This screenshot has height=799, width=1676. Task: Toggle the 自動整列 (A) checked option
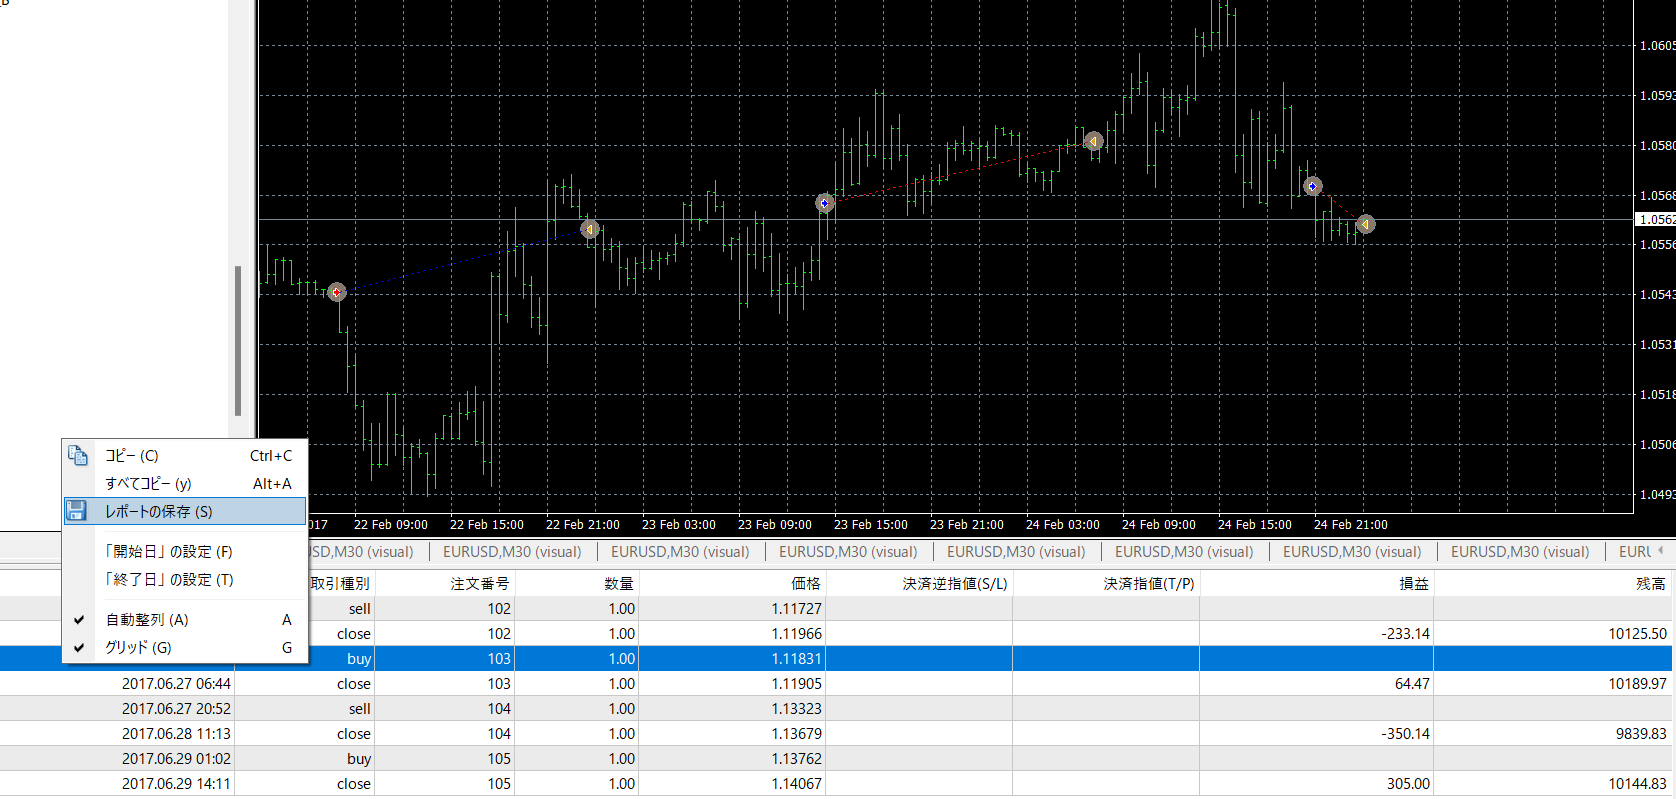(x=147, y=620)
